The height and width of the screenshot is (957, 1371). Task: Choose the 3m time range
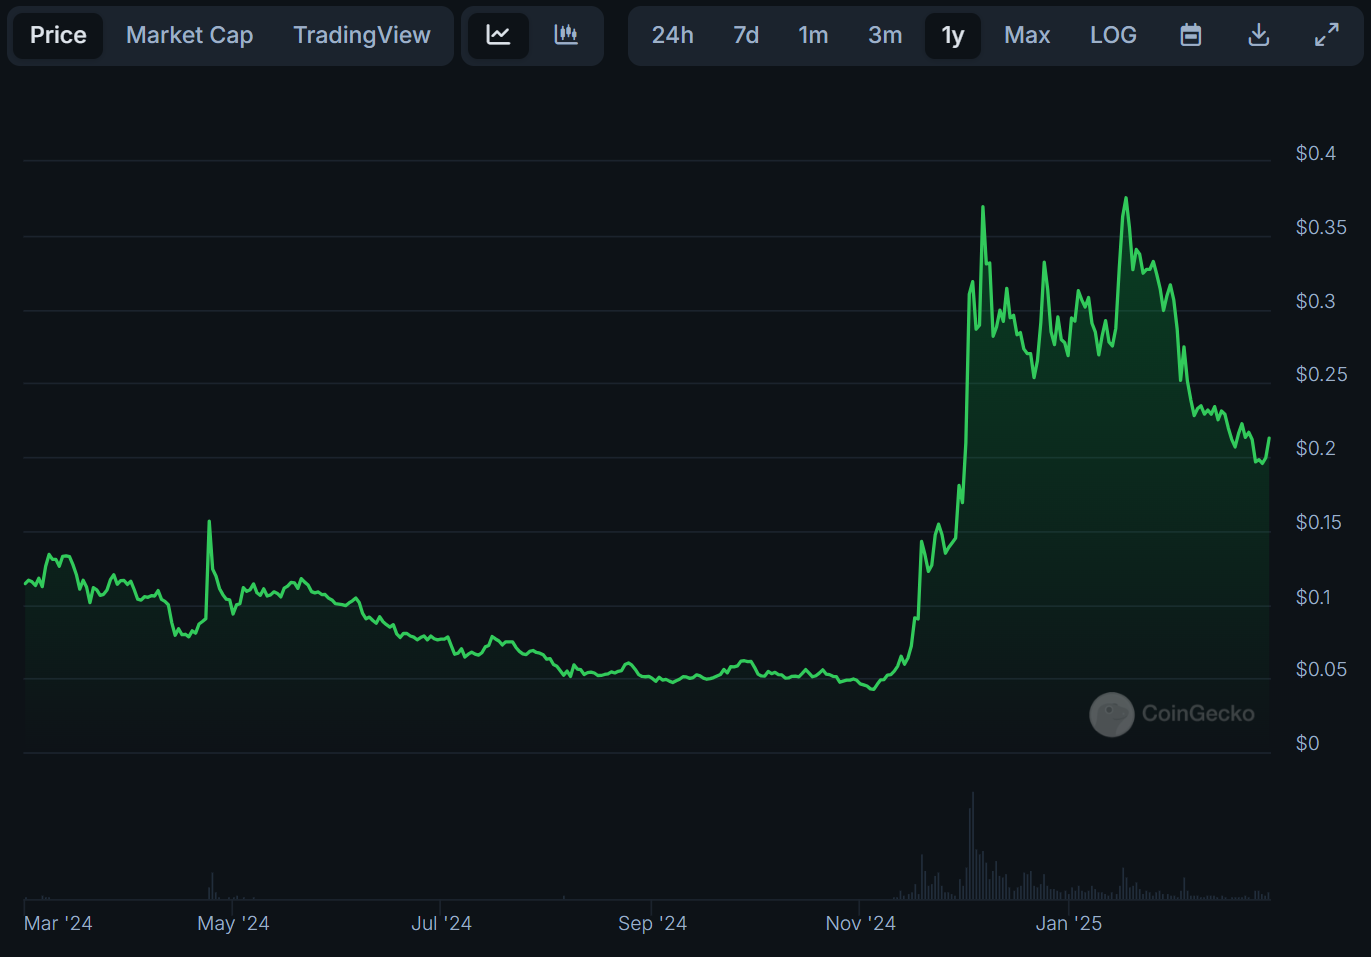(885, 35)
